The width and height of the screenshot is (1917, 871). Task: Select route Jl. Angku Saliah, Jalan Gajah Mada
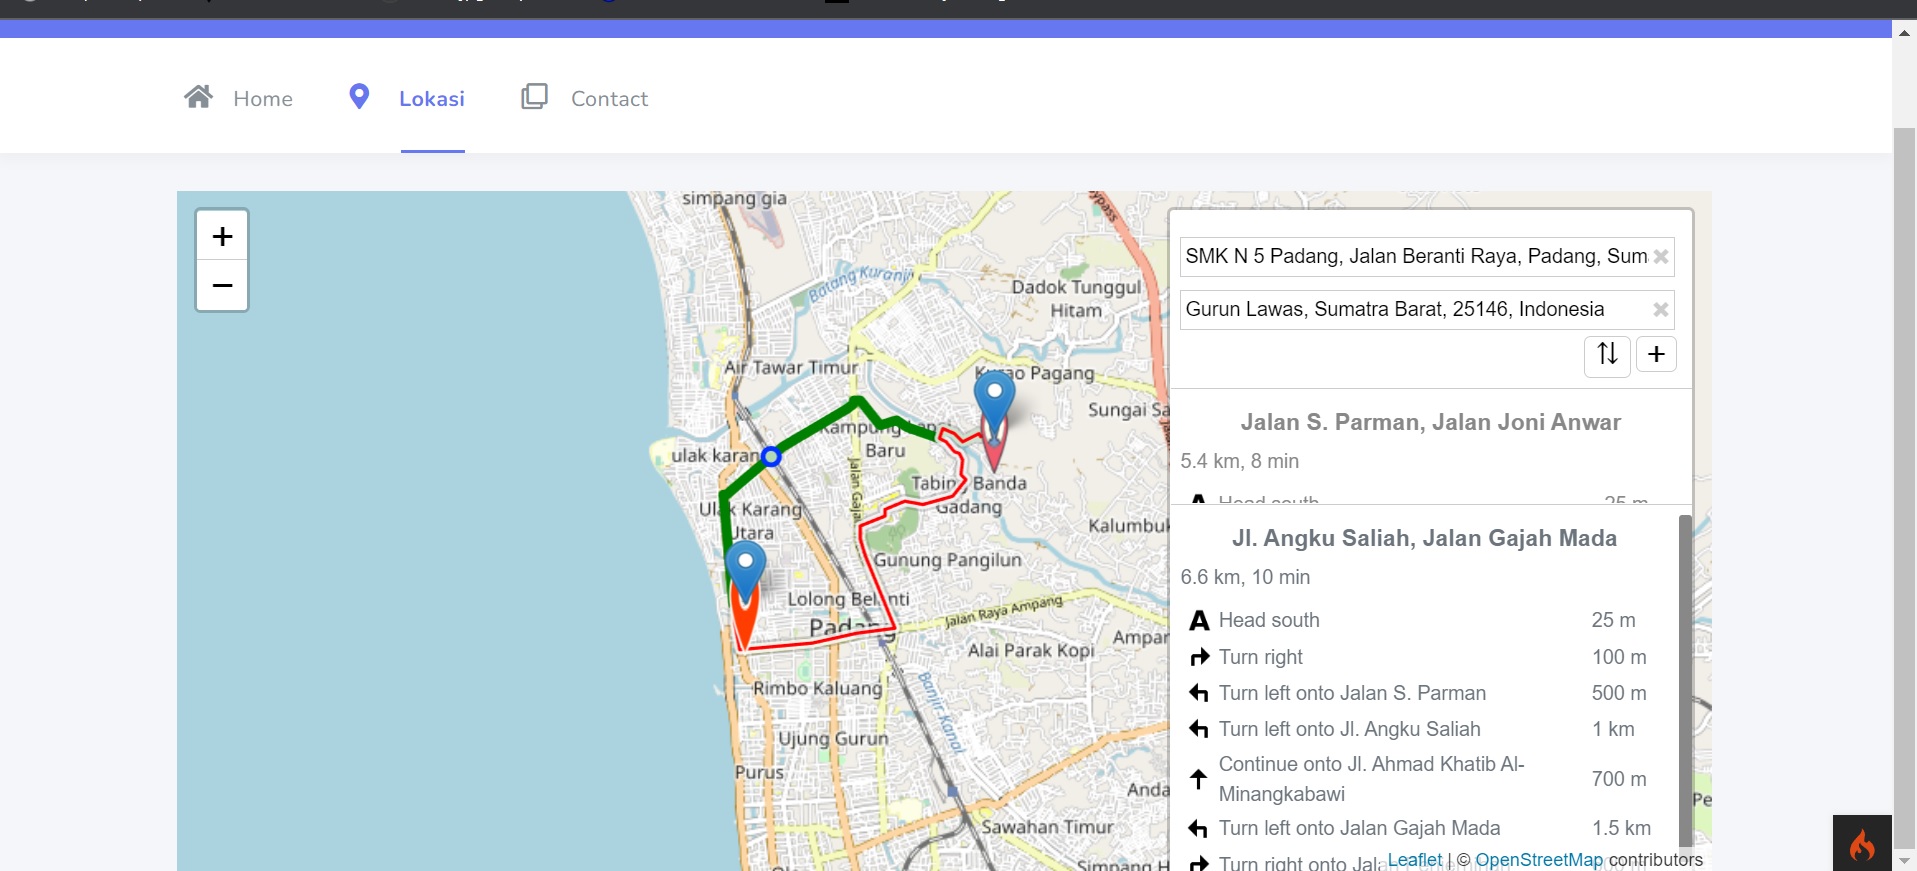(x=1424, y=538)
